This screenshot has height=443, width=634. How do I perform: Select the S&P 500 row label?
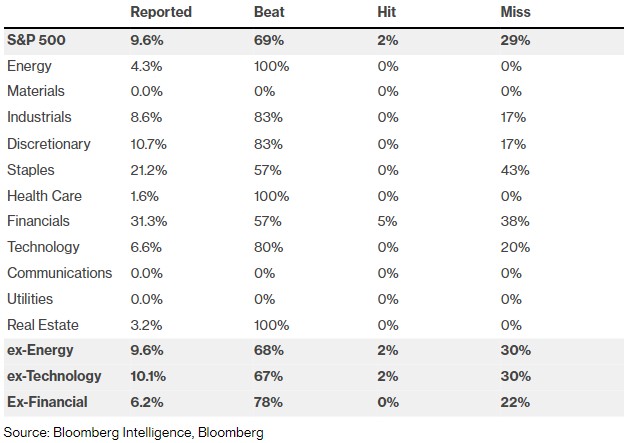coord(37,40)
